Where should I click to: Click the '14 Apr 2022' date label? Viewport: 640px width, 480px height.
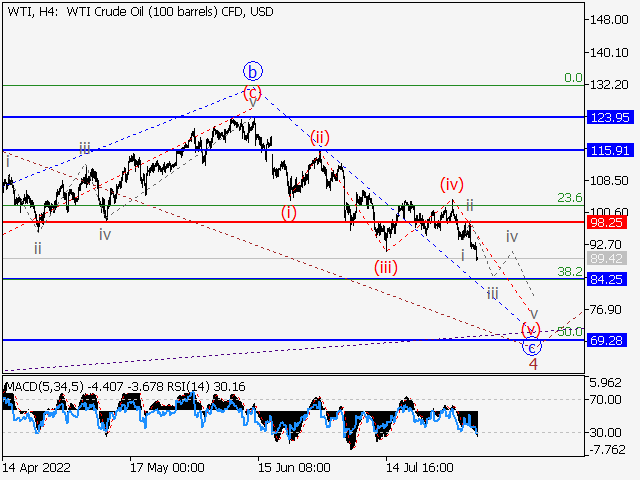37,467
